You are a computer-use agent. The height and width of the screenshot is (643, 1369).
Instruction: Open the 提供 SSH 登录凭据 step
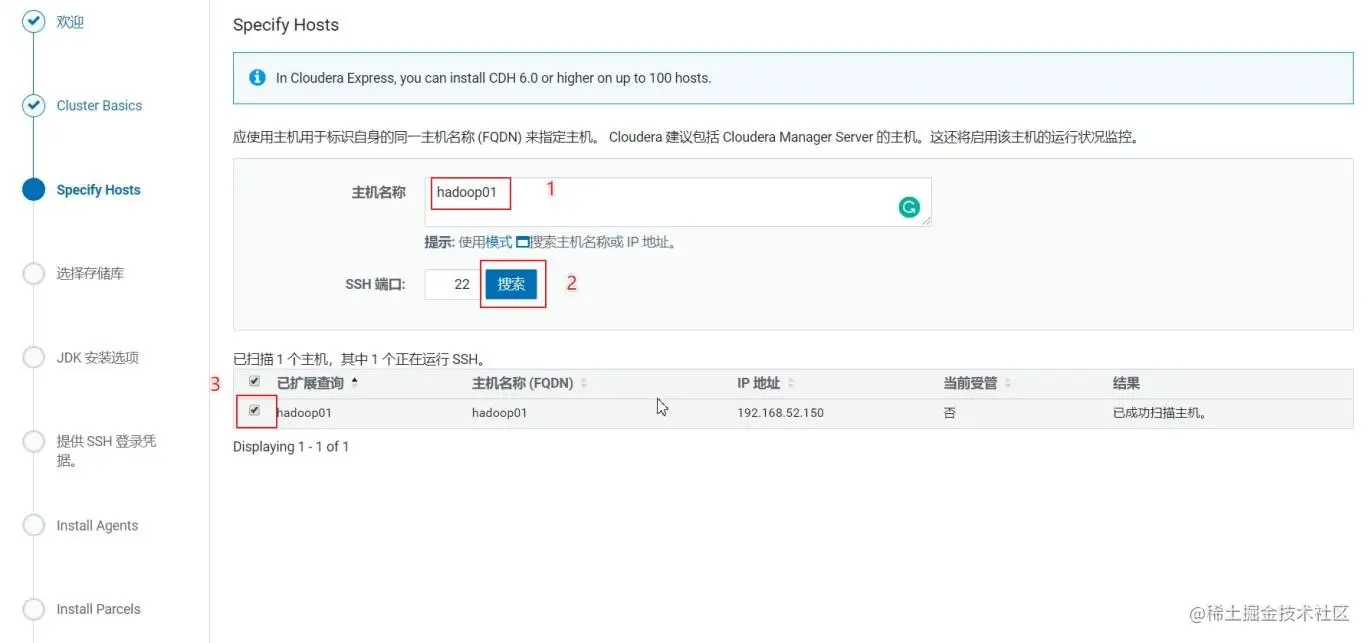pyautogui.click(x=106, y=451)
